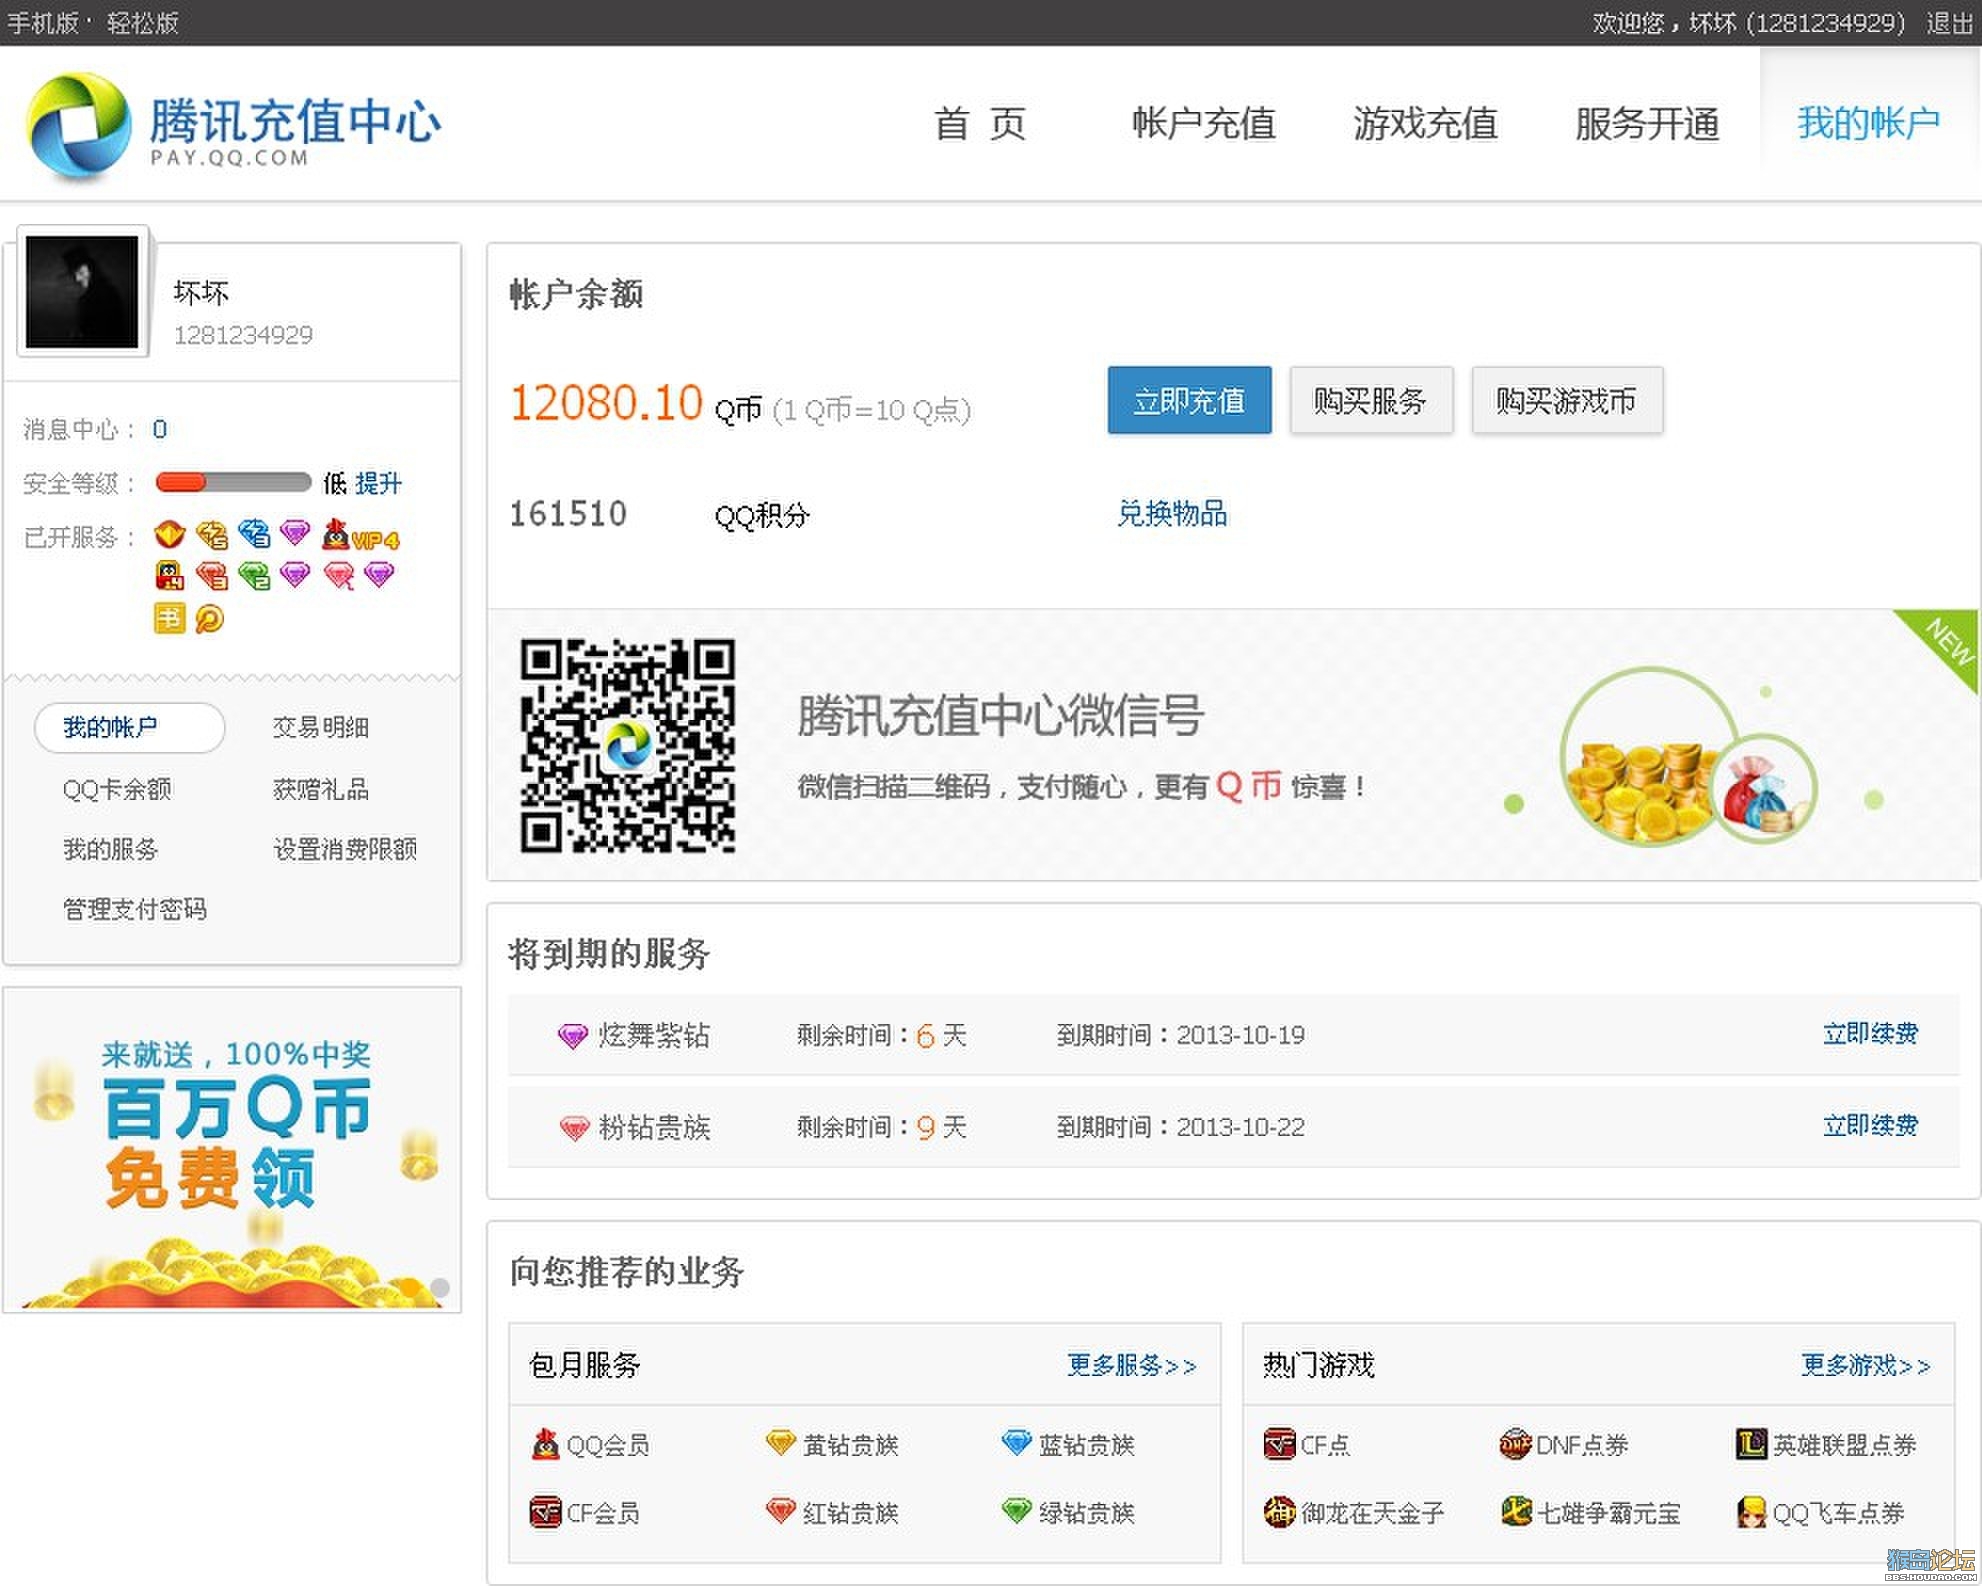Image resolution: width=1982 pixels, height=1586 pixels.
Task: Click the red diamond level 3 badge
Action: click(x=212, y=576)
